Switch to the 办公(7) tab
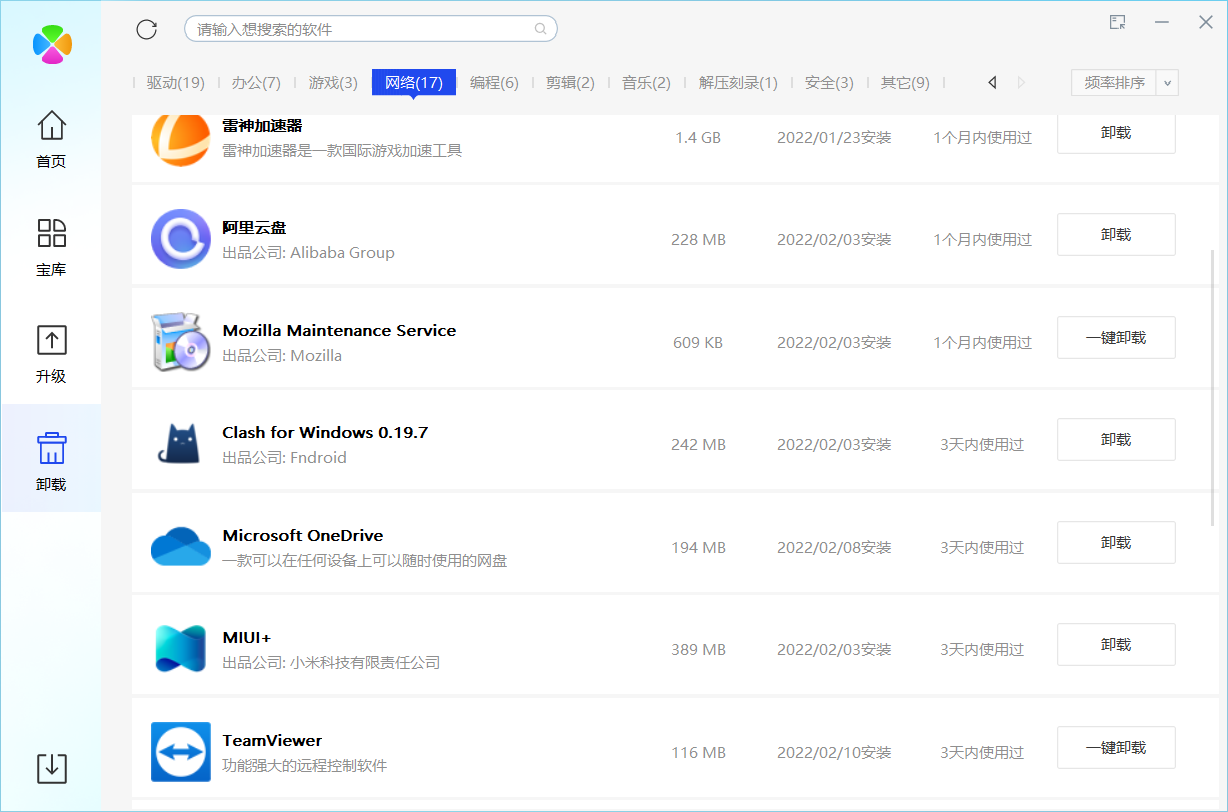This screenshot has width=1228, height=812. pyautogui.click(x=256, y=82)
